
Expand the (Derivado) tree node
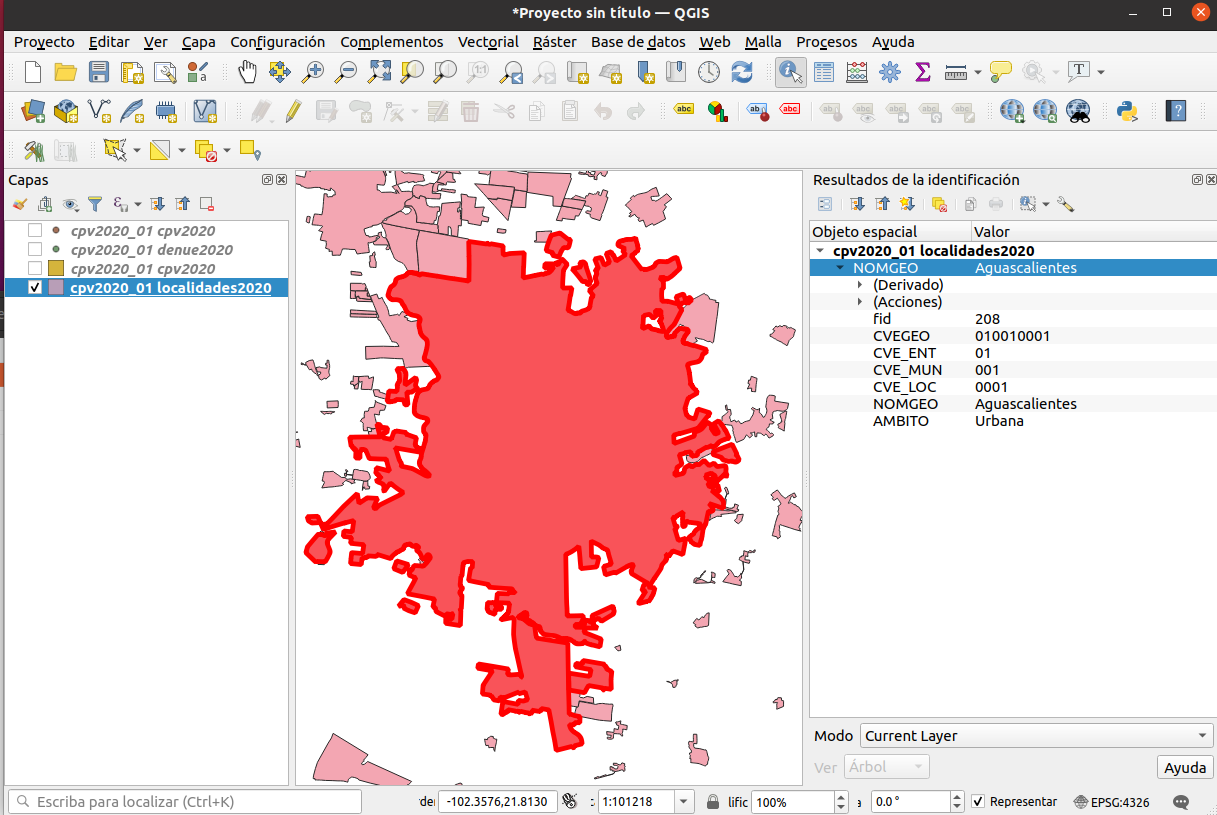point(860,285)
